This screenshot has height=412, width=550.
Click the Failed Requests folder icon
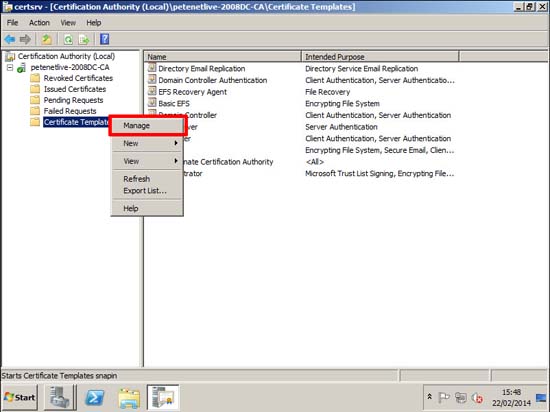click(35, 111)
